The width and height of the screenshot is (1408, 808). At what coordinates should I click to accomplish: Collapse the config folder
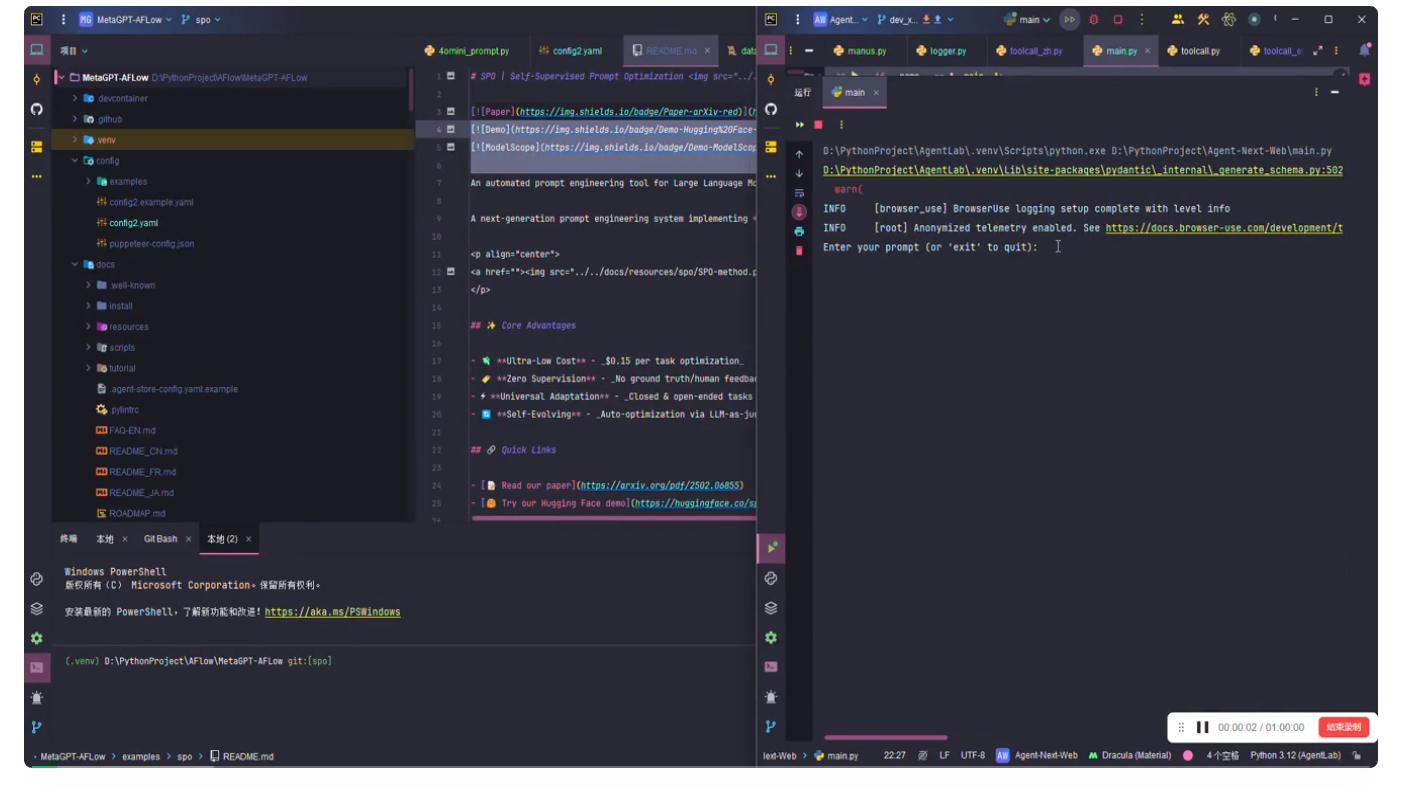[75, 160]
